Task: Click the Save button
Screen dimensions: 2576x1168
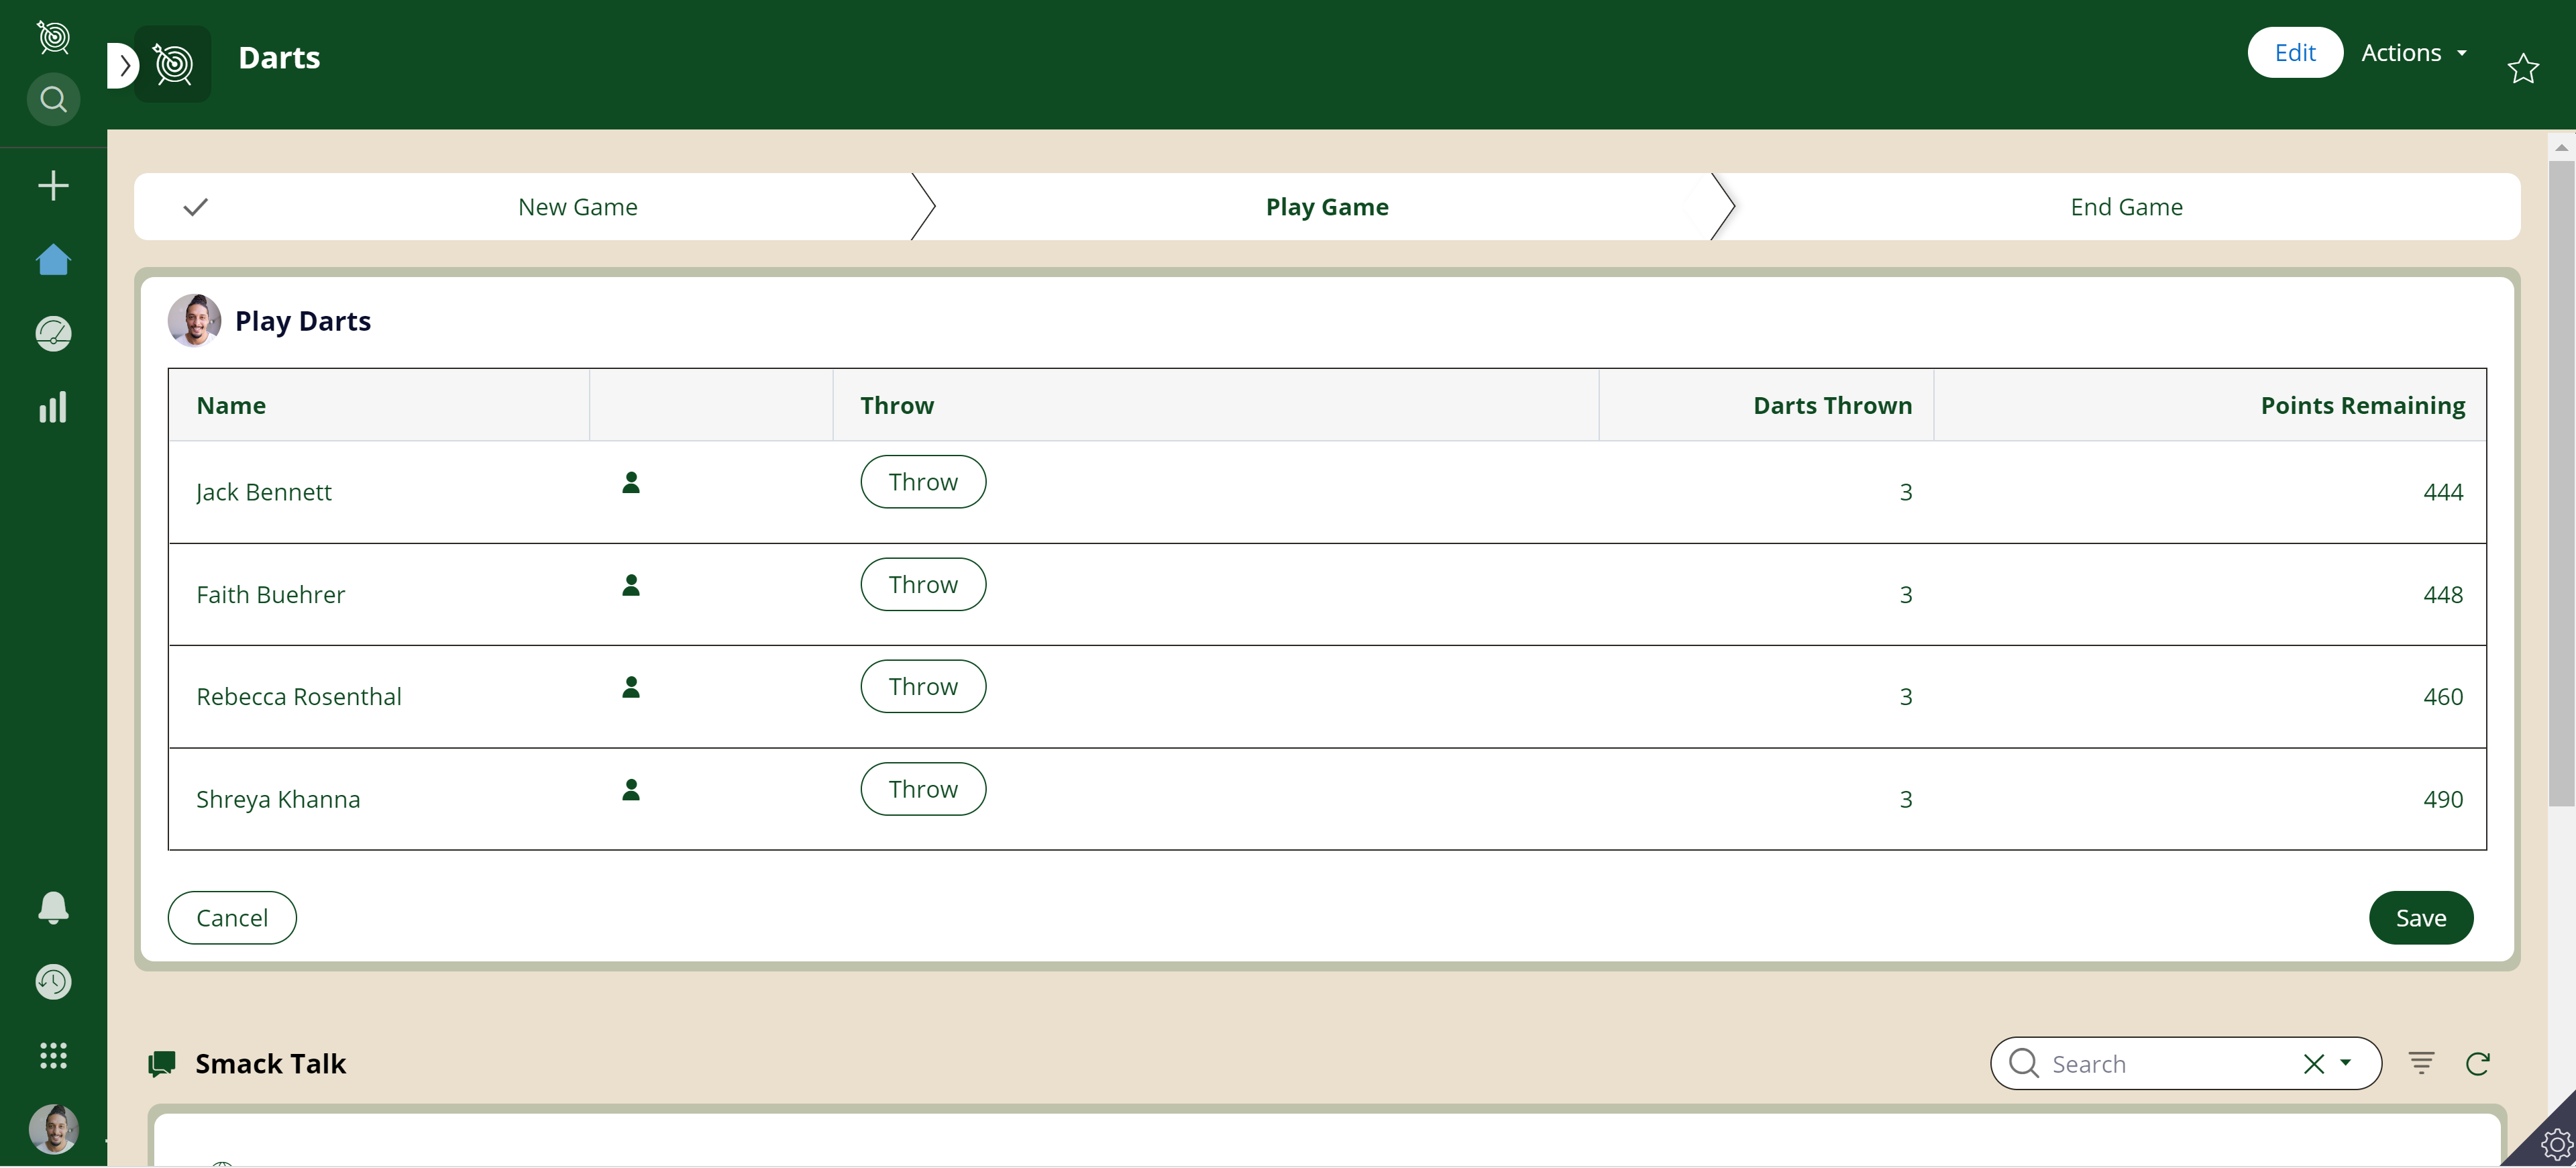Action: 2420,917
